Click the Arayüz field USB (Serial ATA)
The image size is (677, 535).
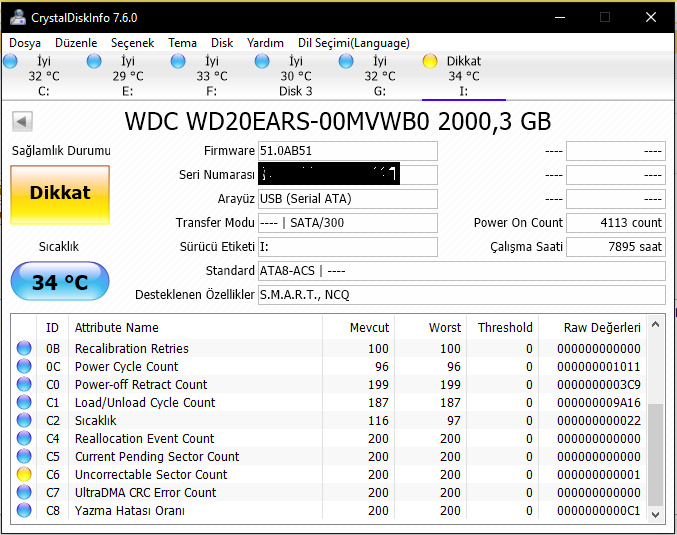(x=348, y=199)
